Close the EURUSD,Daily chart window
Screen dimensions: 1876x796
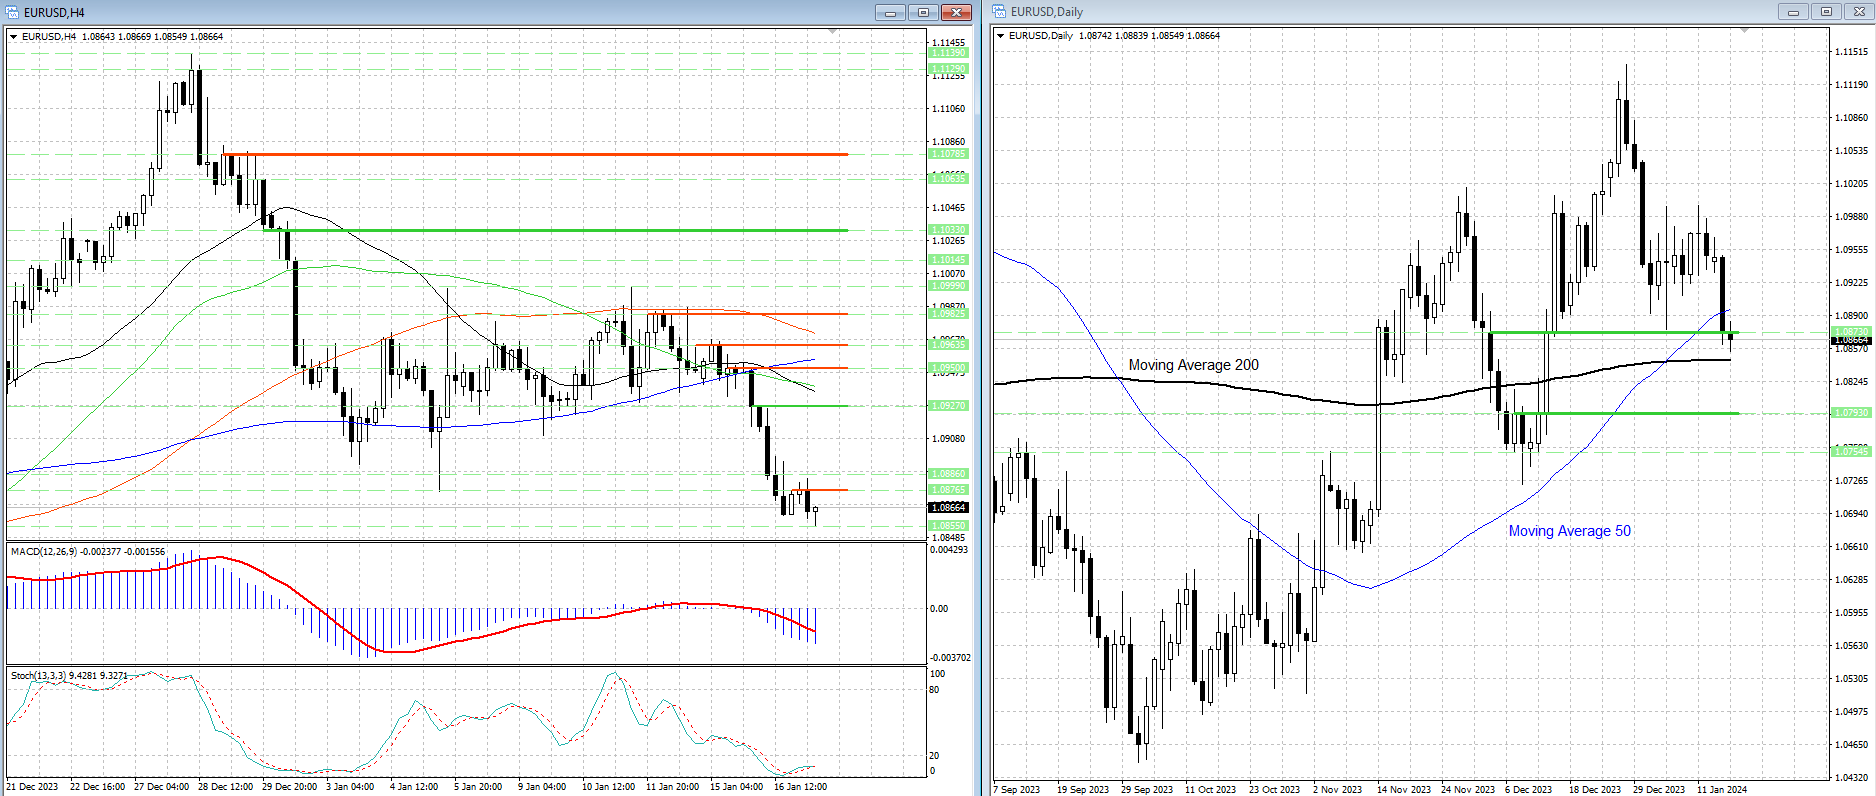1859,12
